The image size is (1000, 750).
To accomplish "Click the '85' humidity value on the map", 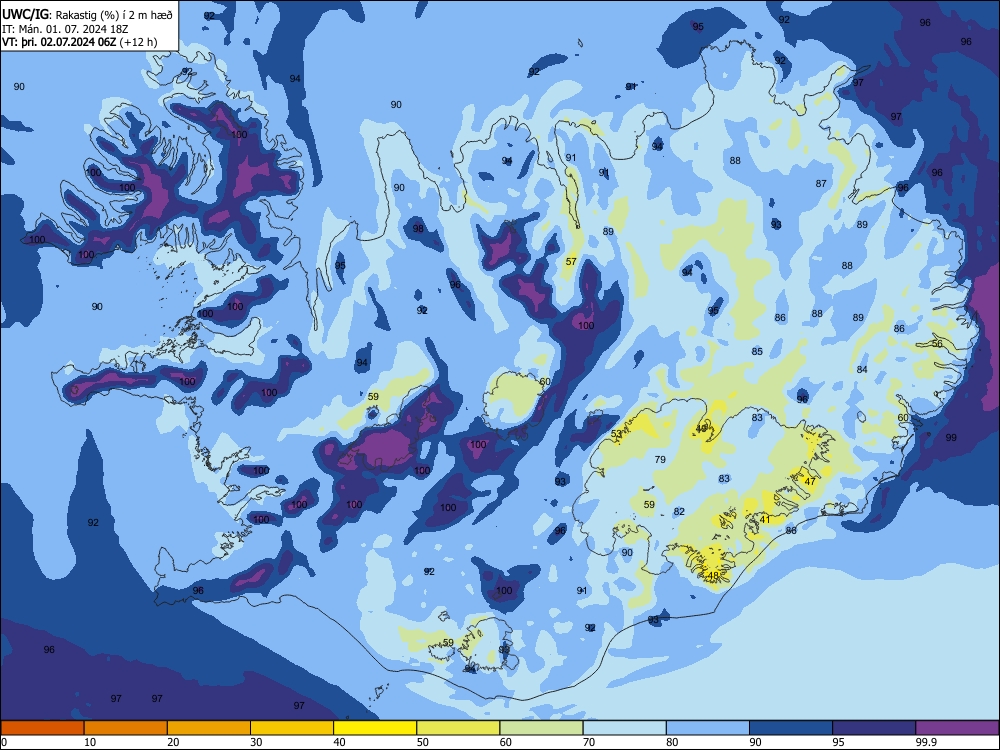I will tap(757, 351).
